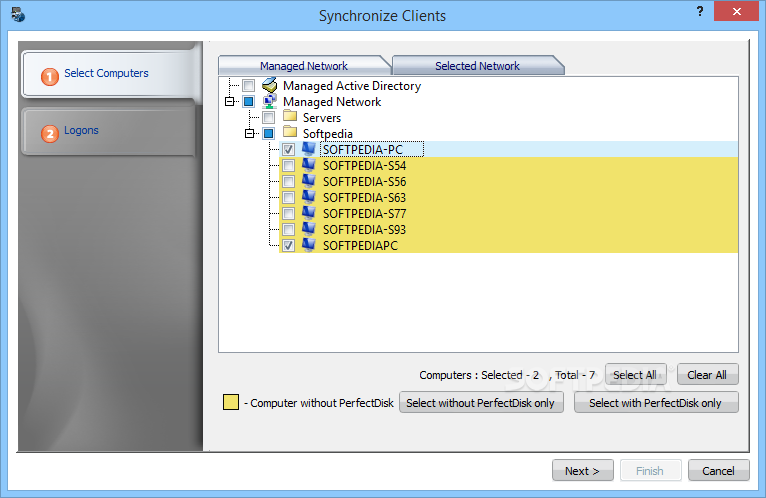The width and height of the screenshot is (766, 498).
Task: Check the SOFTPEDIA-S63 checkbox
Action: coord(288,197)
